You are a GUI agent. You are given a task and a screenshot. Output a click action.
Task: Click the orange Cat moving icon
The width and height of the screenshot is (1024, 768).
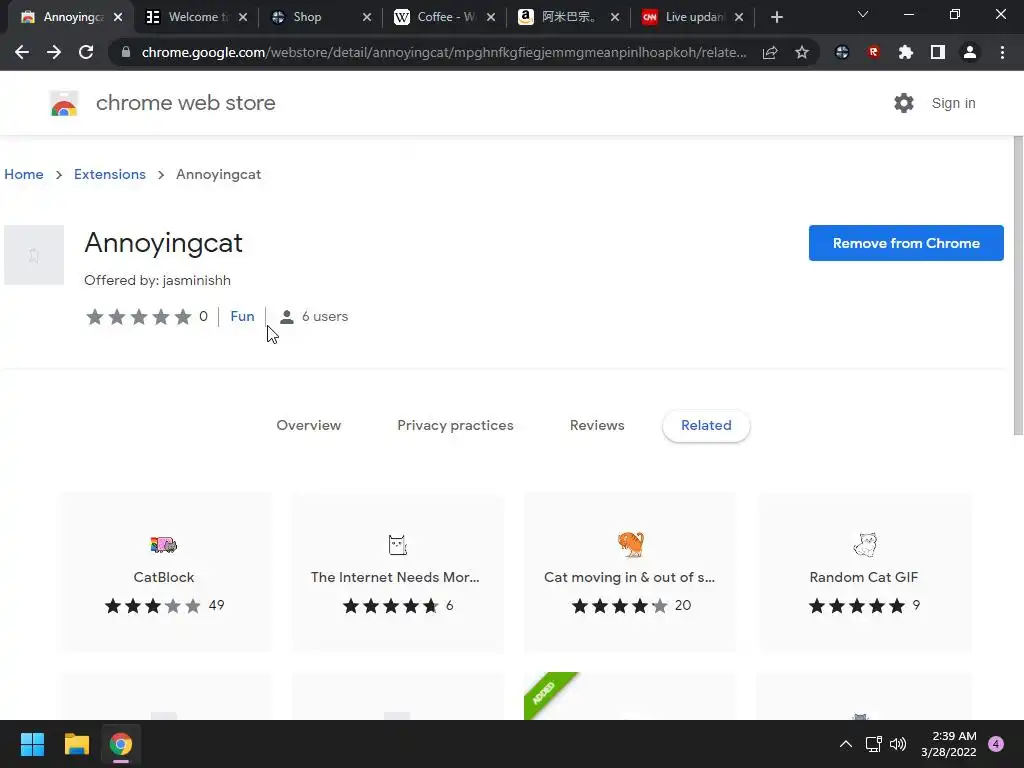pyautogui.click(x=630, y=544)
